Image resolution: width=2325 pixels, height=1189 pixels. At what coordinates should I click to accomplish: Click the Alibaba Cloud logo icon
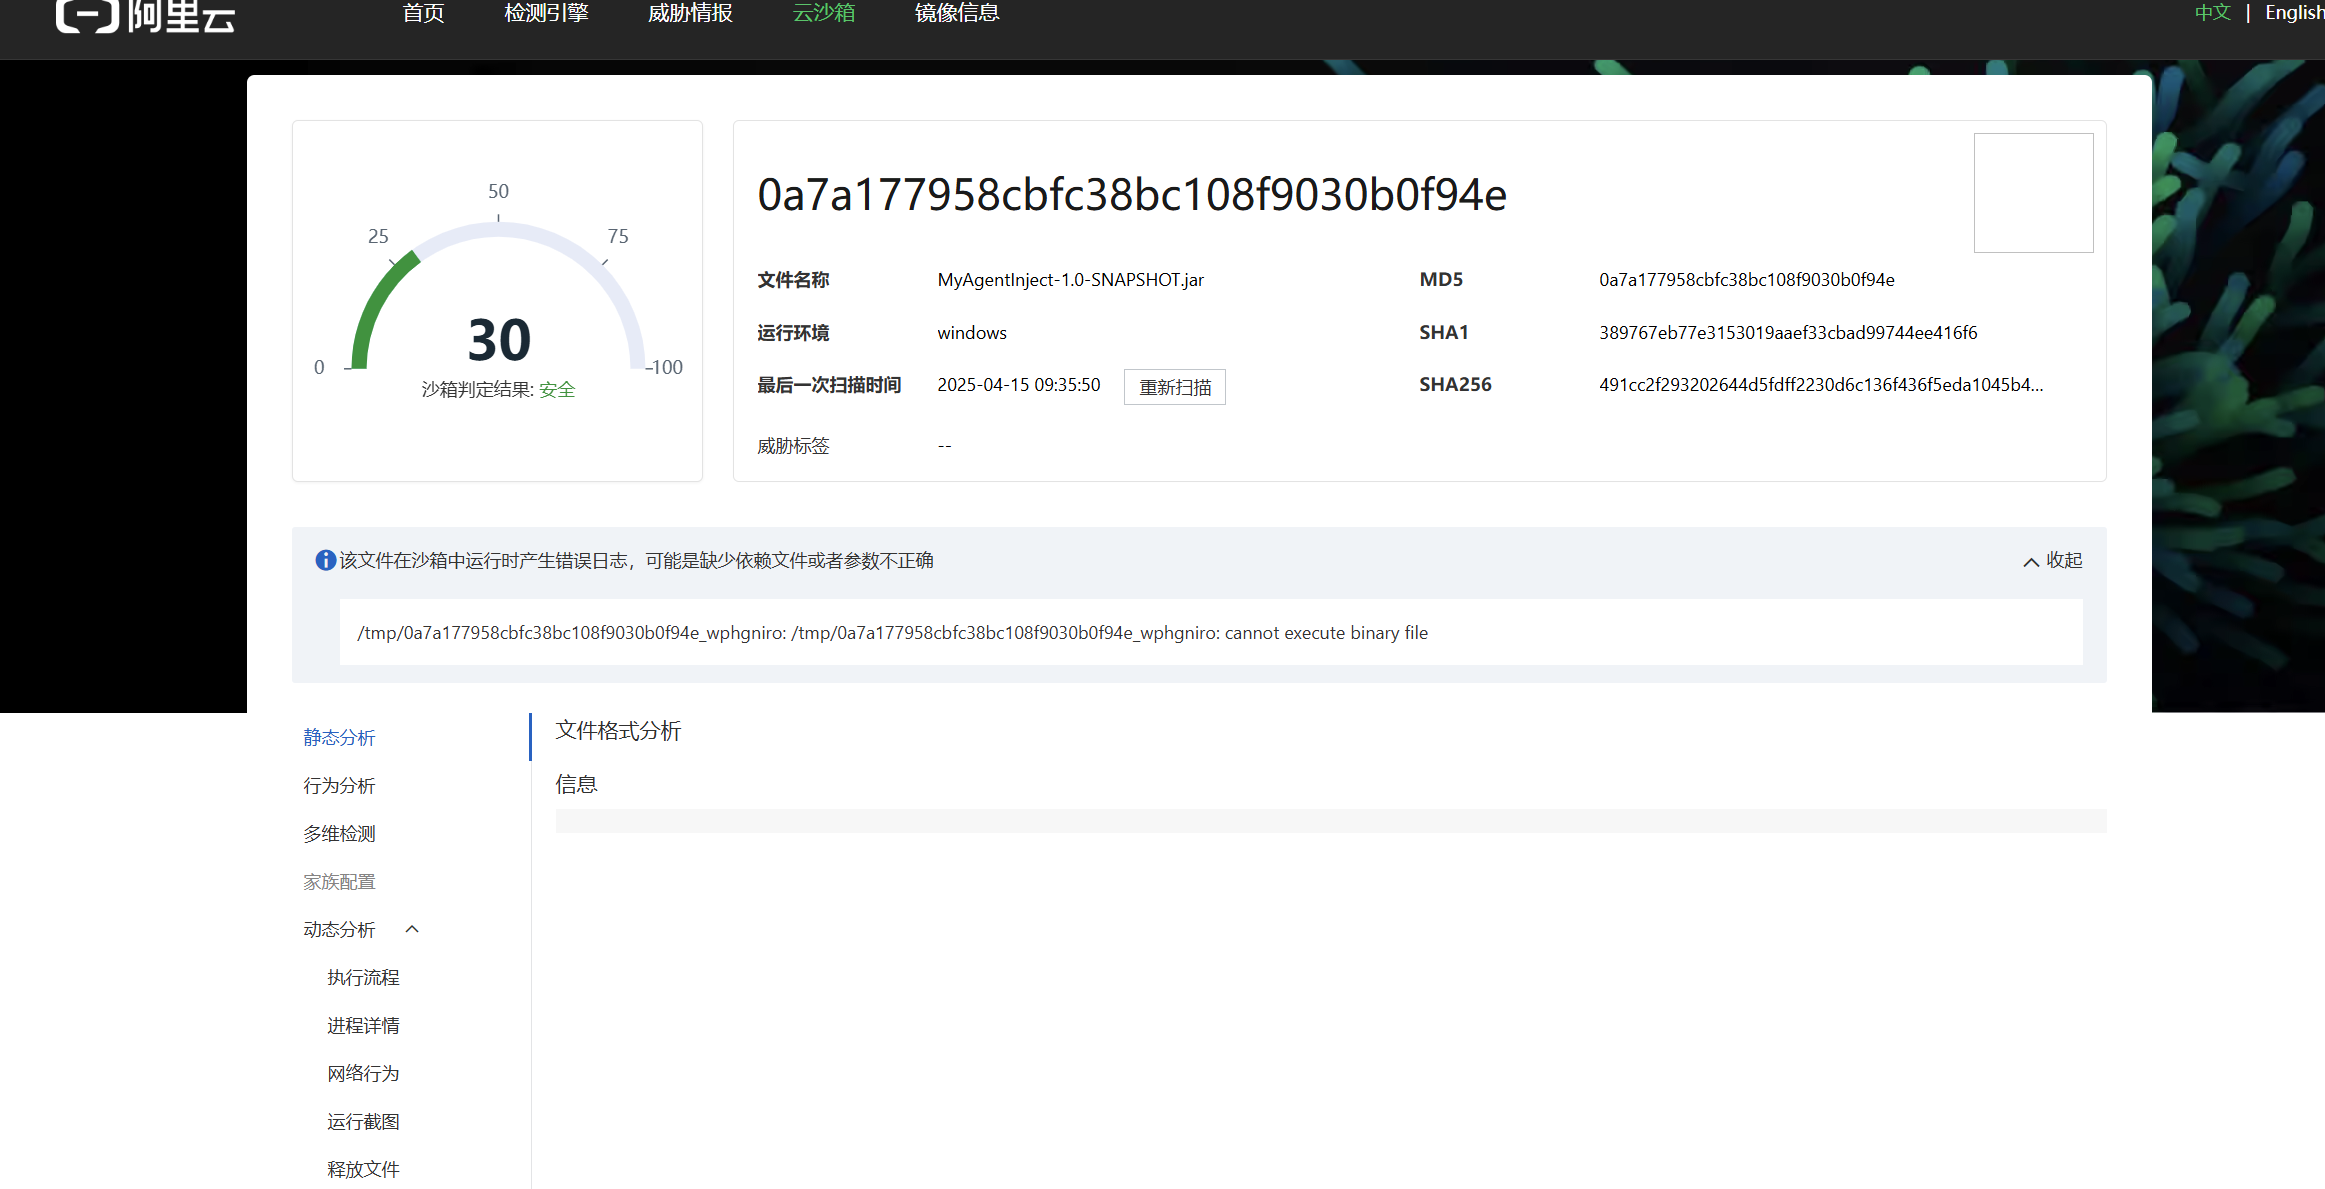click(x=88, y=15)
